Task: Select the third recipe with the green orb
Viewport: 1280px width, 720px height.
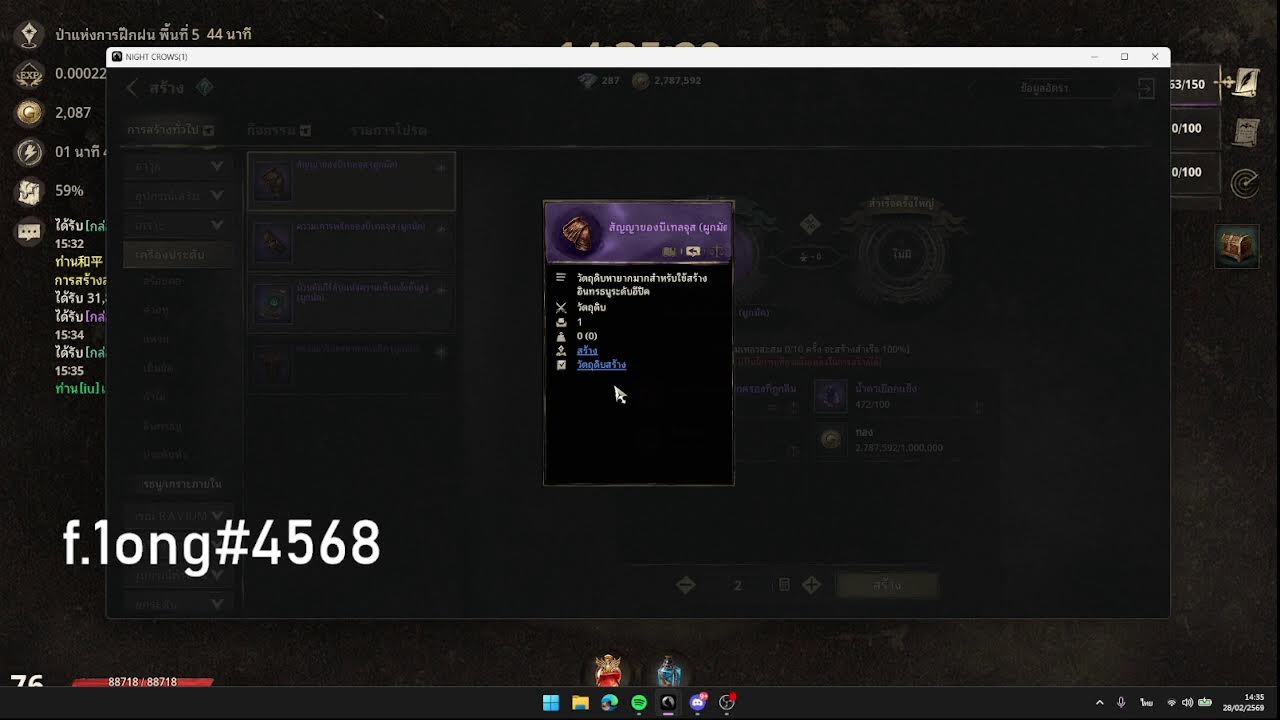Action: pyautogui.click(x=272, y=302)
